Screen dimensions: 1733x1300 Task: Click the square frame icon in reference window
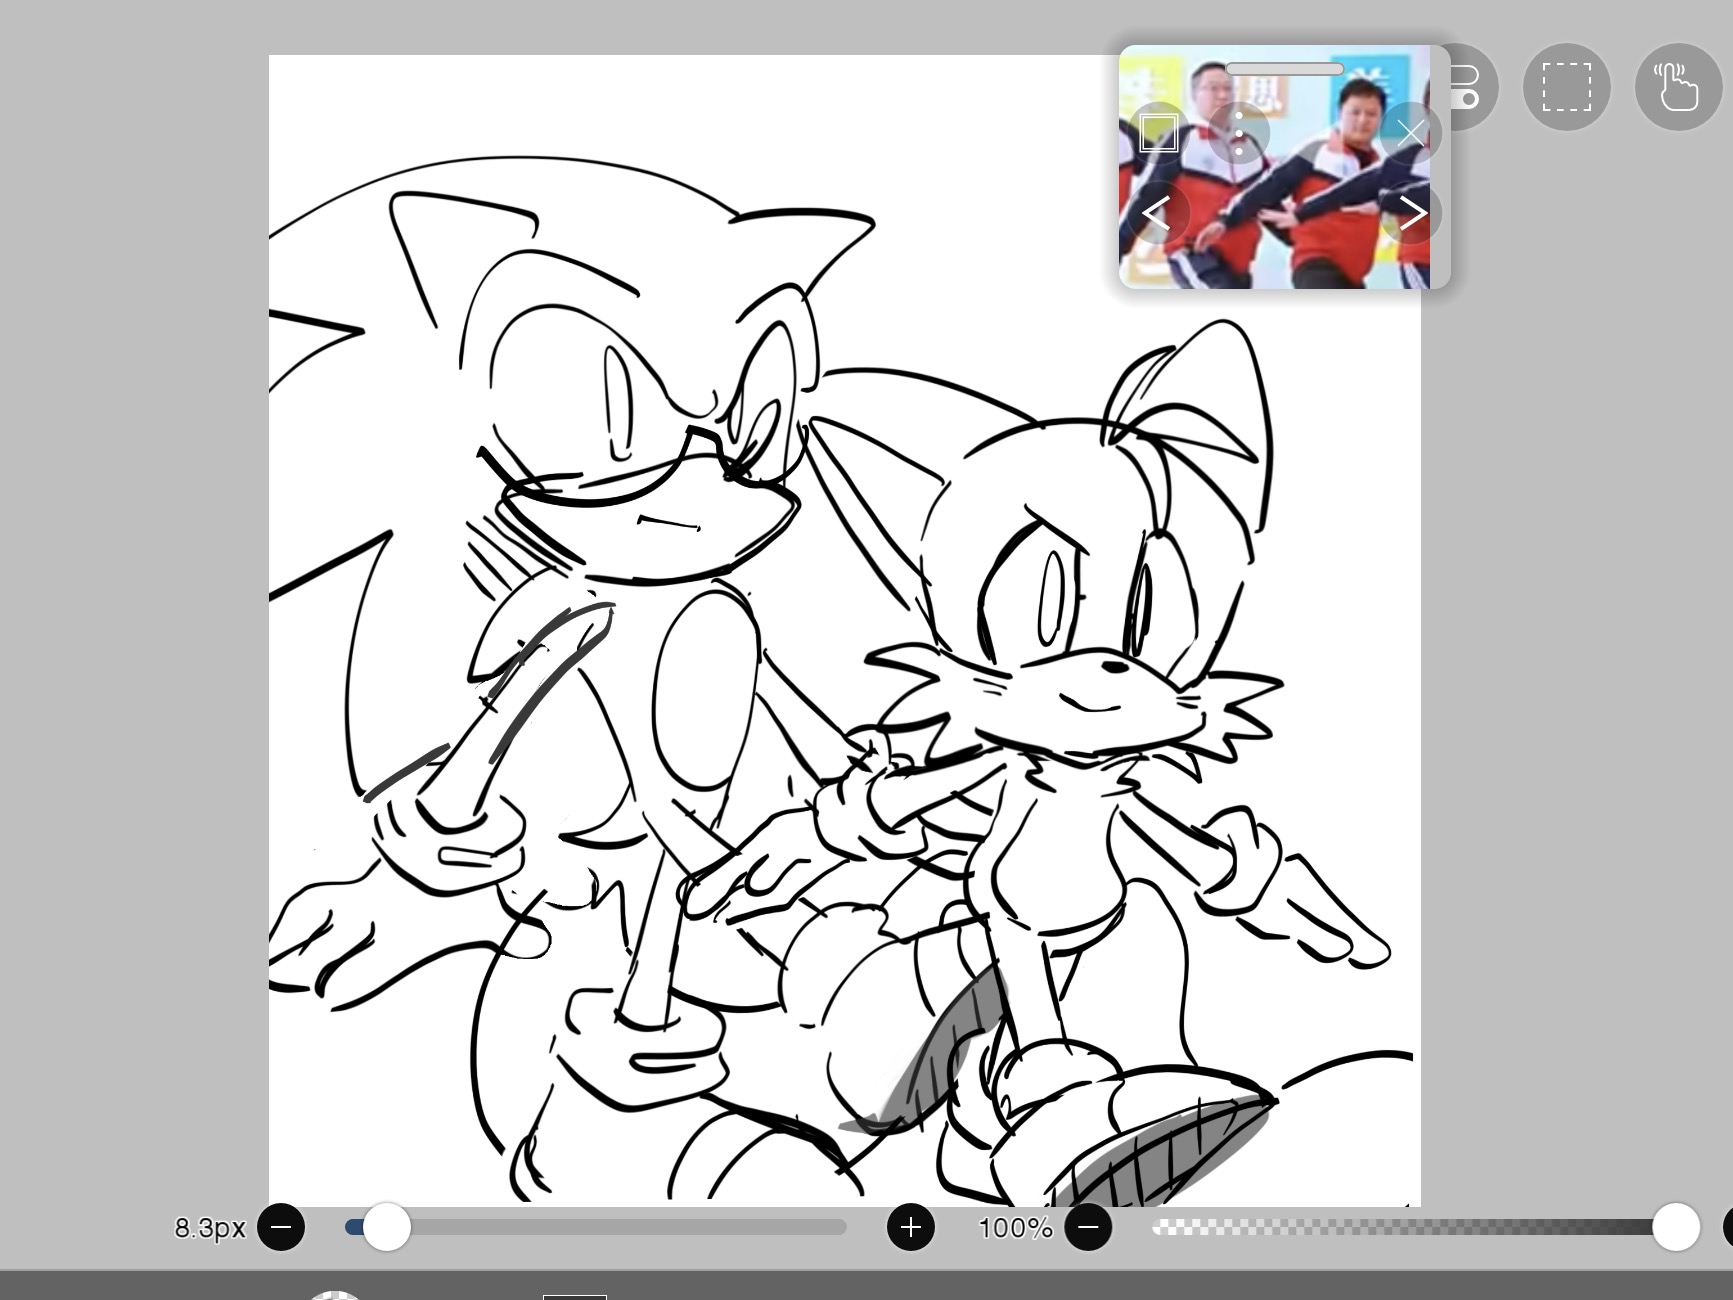pyautogui.click(x=1159, y=132)
